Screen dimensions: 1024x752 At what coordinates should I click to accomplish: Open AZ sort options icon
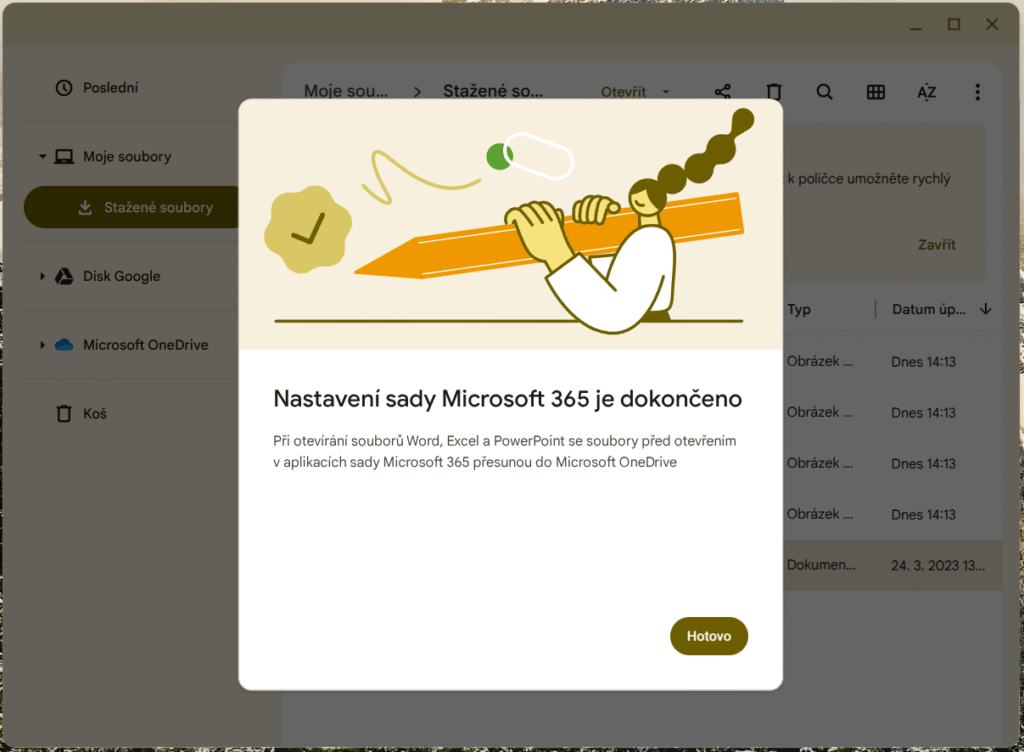click(x=926, y=92)
